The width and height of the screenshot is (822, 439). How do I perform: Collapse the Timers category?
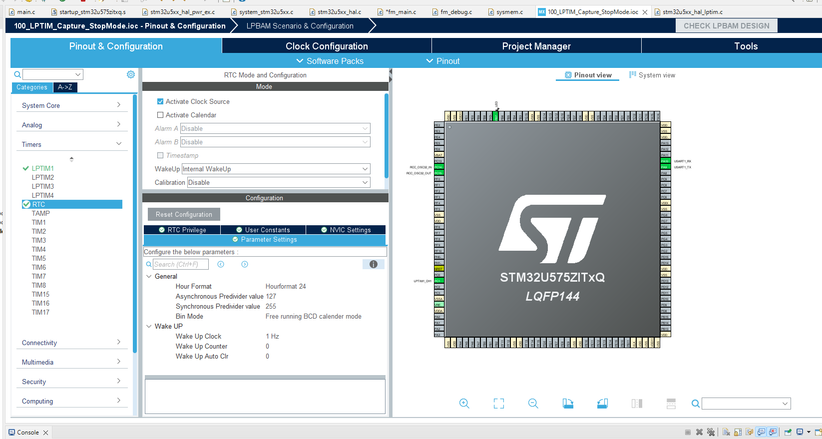point(71,144)
